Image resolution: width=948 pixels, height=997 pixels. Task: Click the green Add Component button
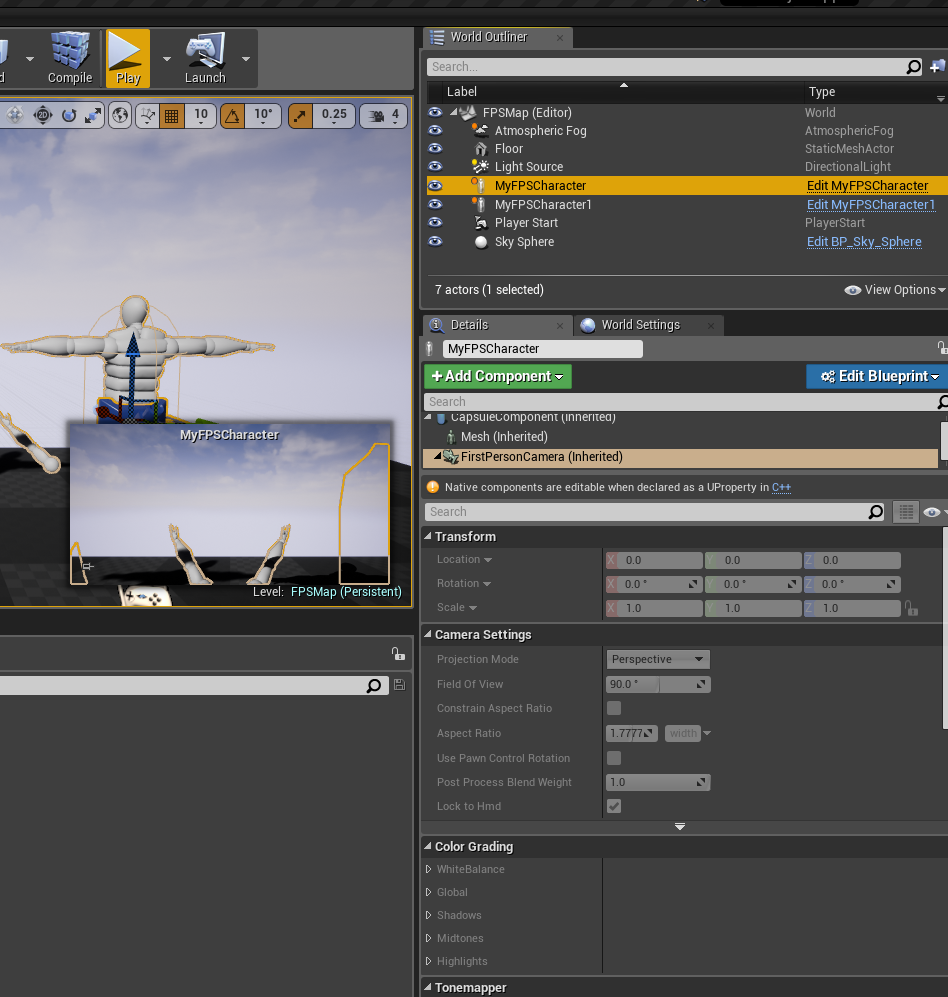pyautogui.click(x=498, y=376)
